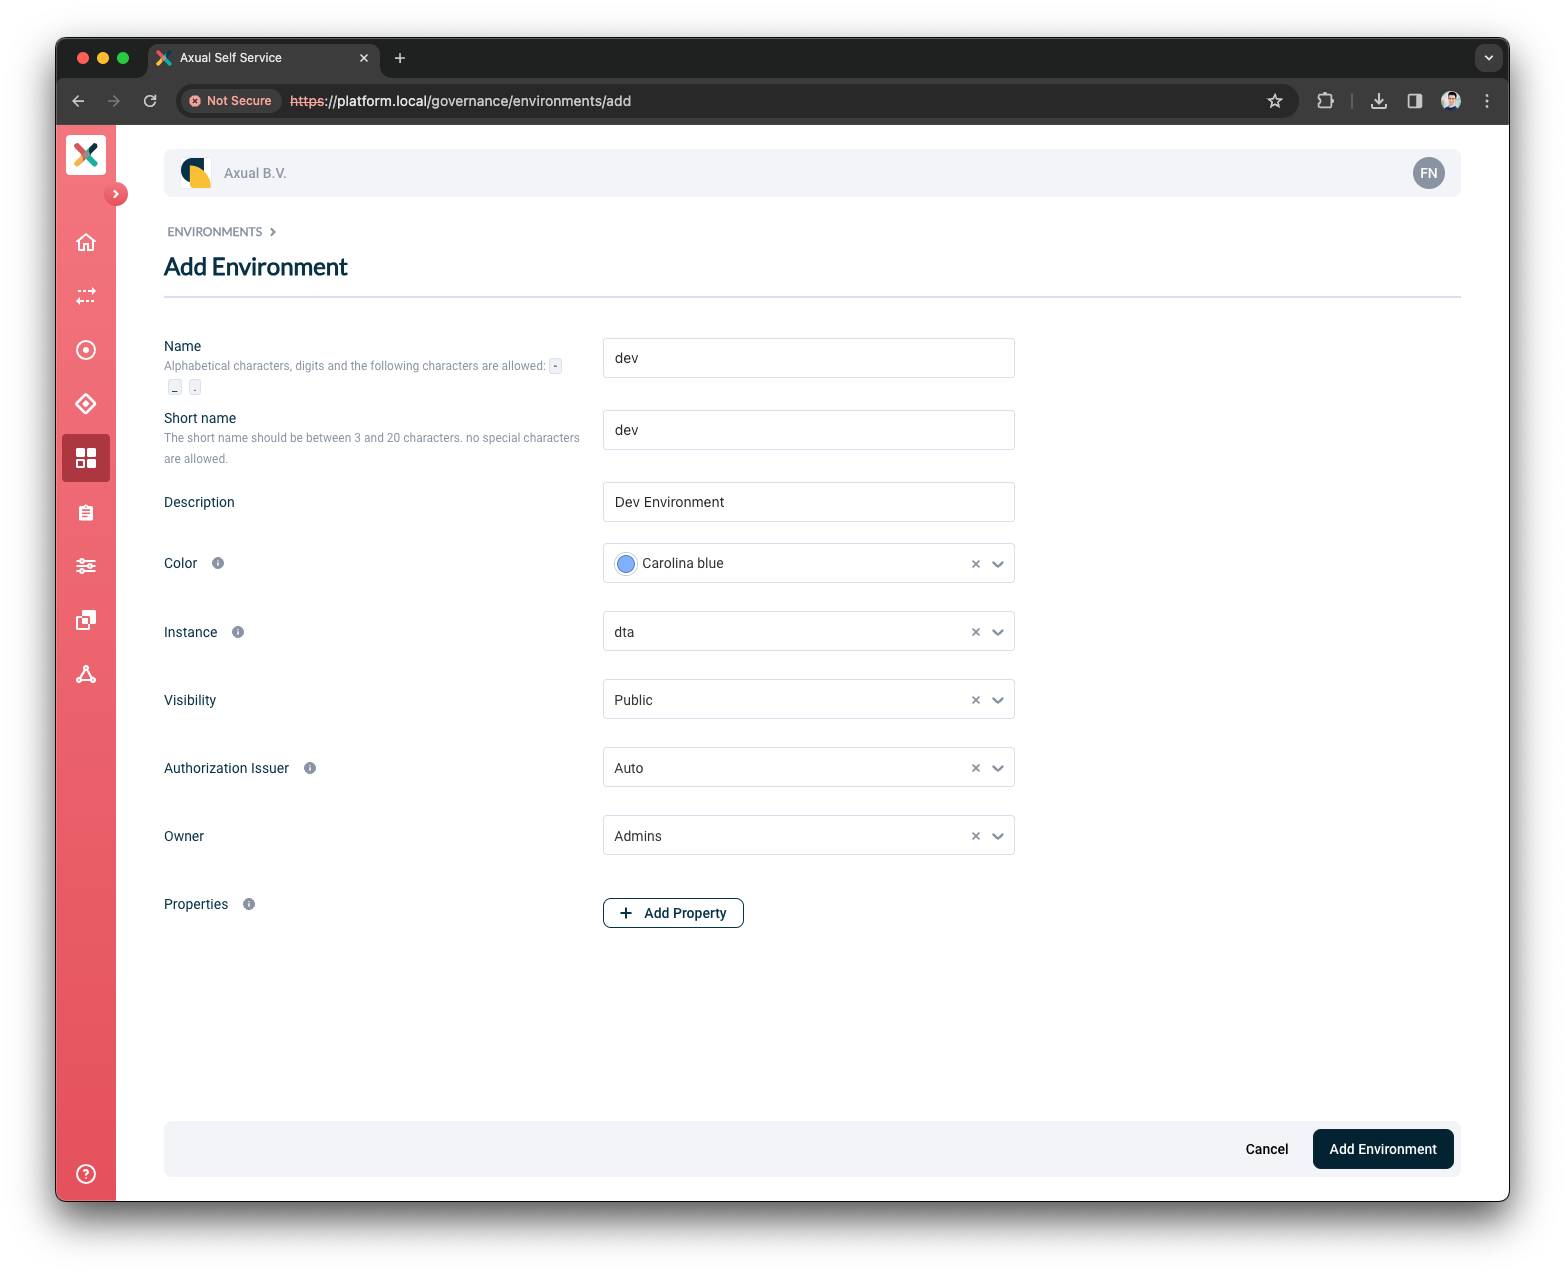The height and width of the screenshot is (1275, 1565).
Task: Open the overlapping squares sidebar icon
Action: tap(86, 620)
